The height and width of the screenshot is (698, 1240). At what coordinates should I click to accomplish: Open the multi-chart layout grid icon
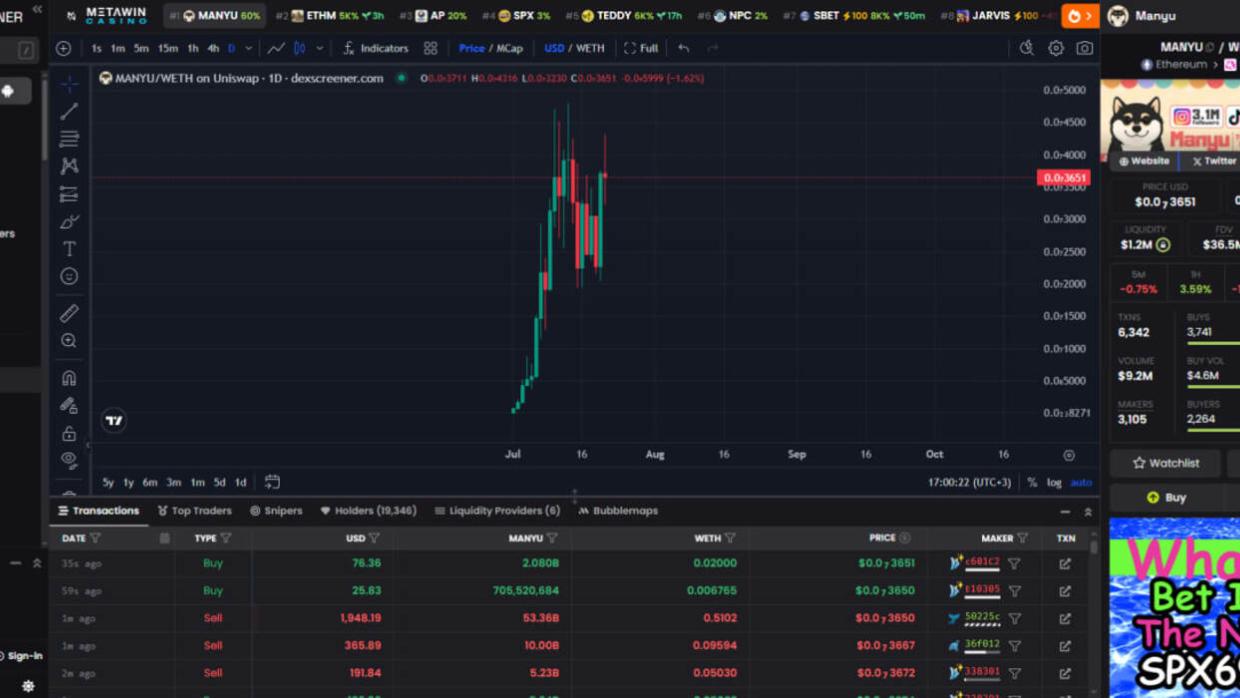click(x=430, y=48)
